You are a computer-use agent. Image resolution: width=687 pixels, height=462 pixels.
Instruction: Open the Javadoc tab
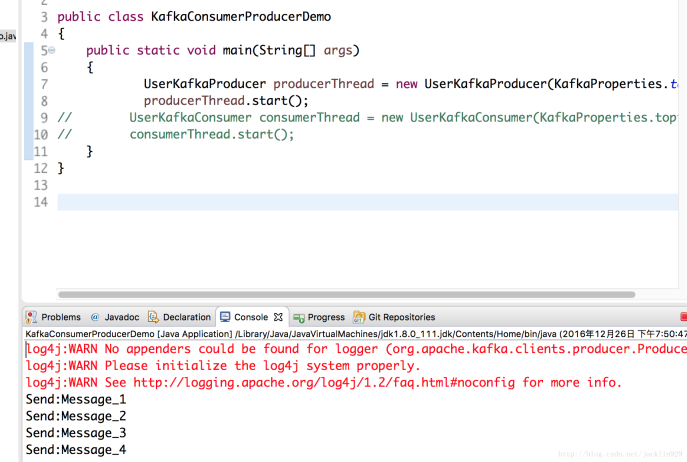click(x=115, y=317)
